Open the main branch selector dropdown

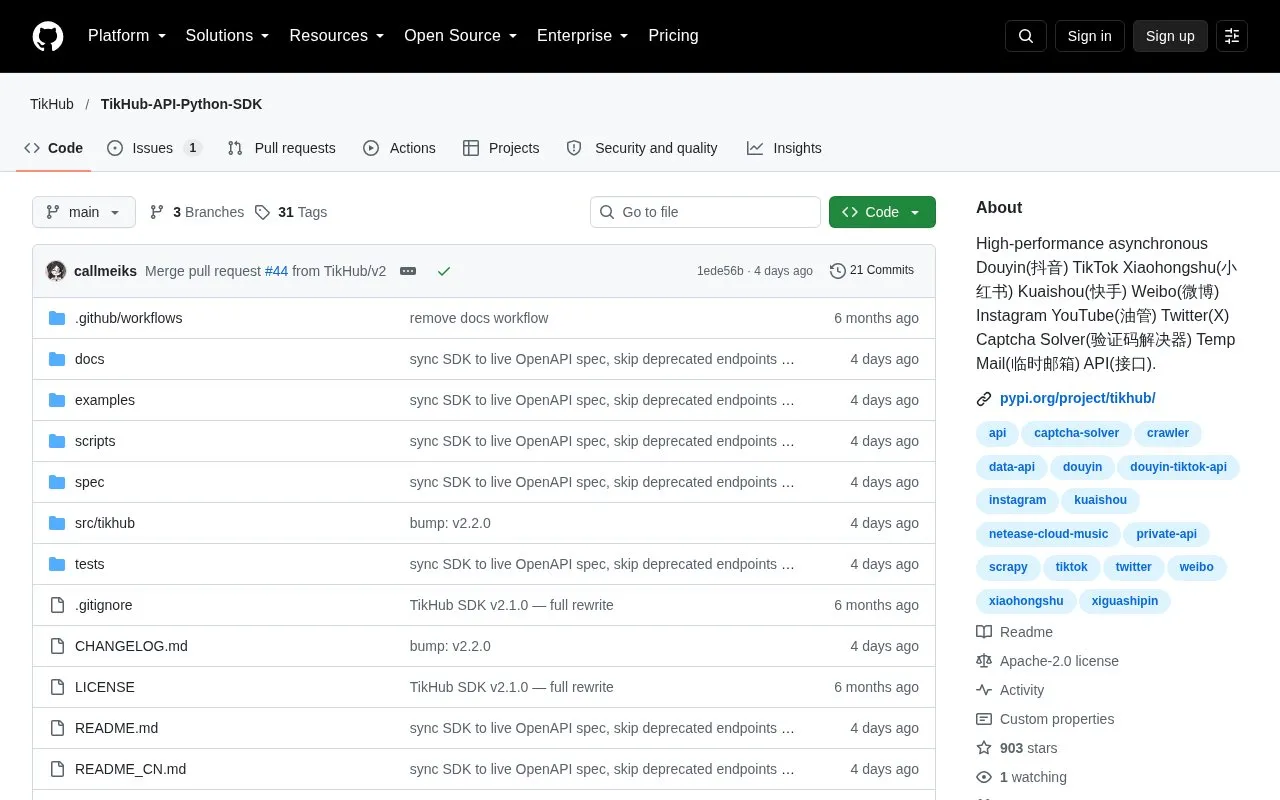coord(84,212)
